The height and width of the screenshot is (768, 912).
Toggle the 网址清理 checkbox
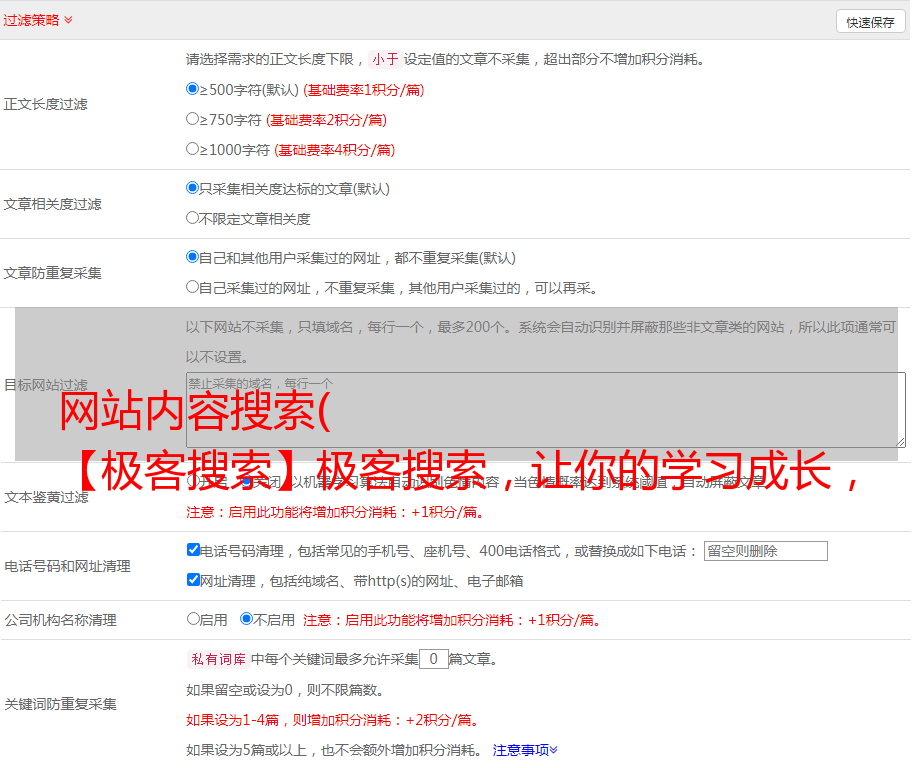(x=194, y=579)
